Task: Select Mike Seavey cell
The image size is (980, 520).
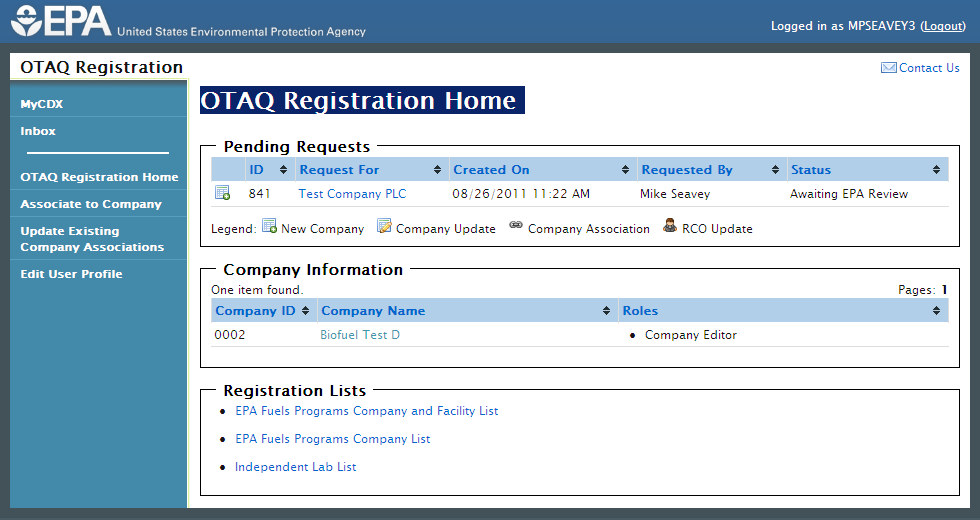Action: click(675, 194)
